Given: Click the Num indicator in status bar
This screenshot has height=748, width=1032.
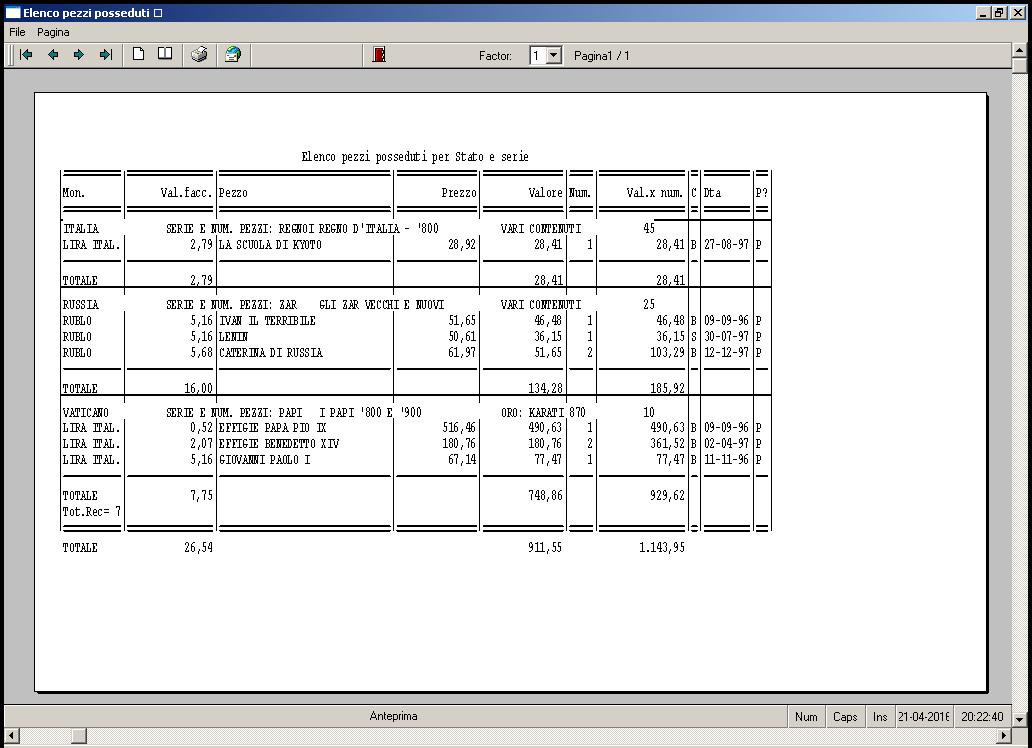Looking at the screenshot, I should (x=806, y=717).
